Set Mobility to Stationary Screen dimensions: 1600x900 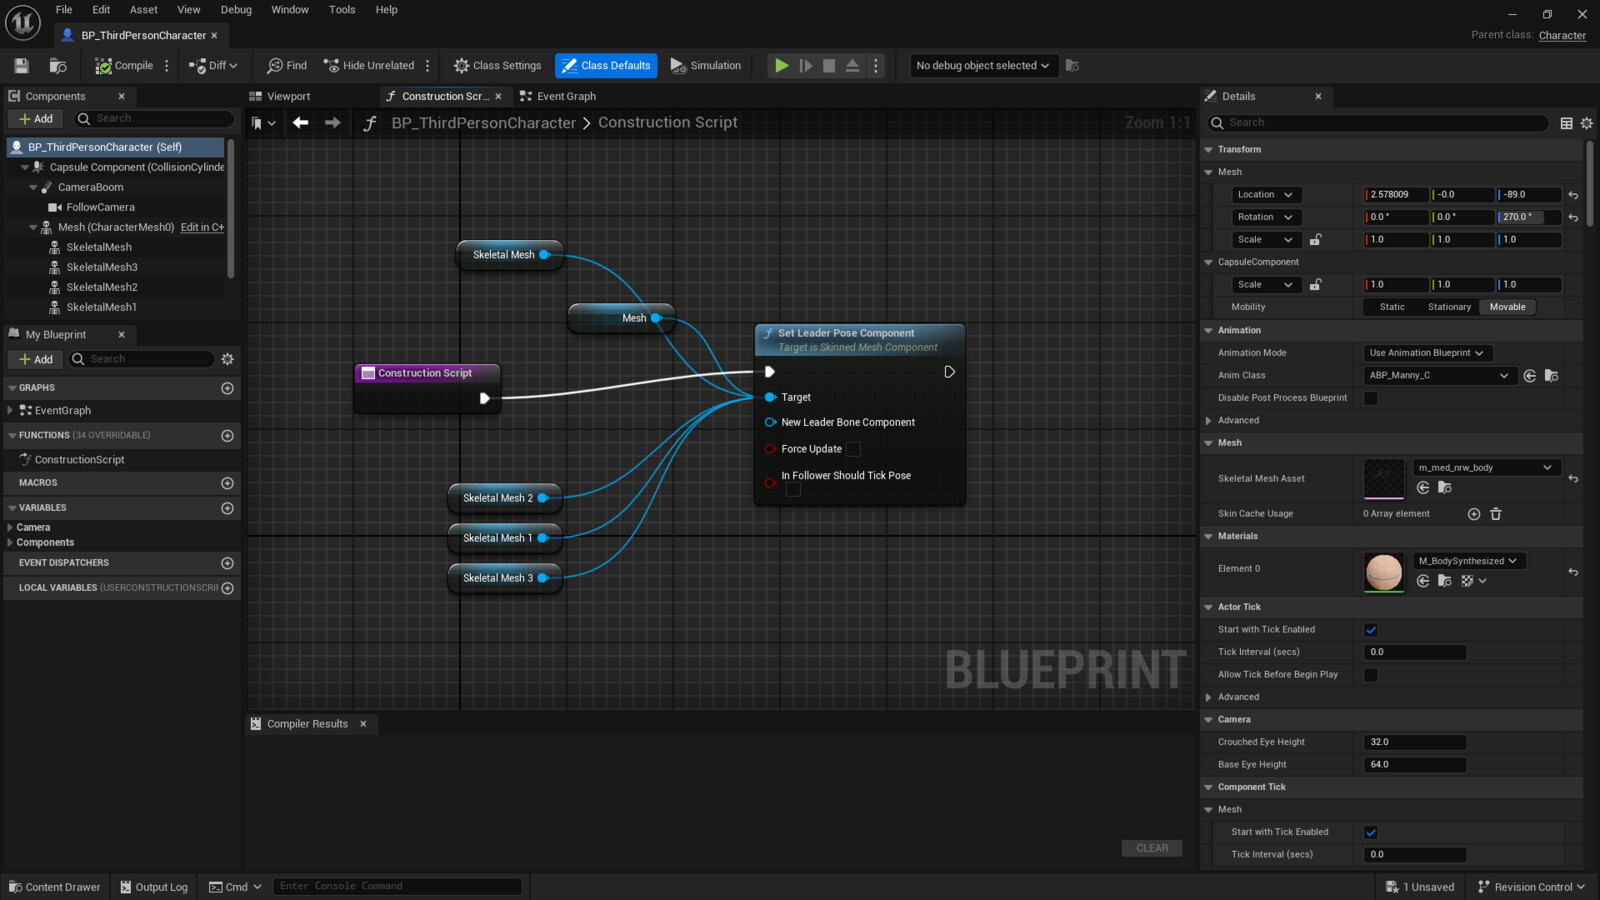(1449, 307)
